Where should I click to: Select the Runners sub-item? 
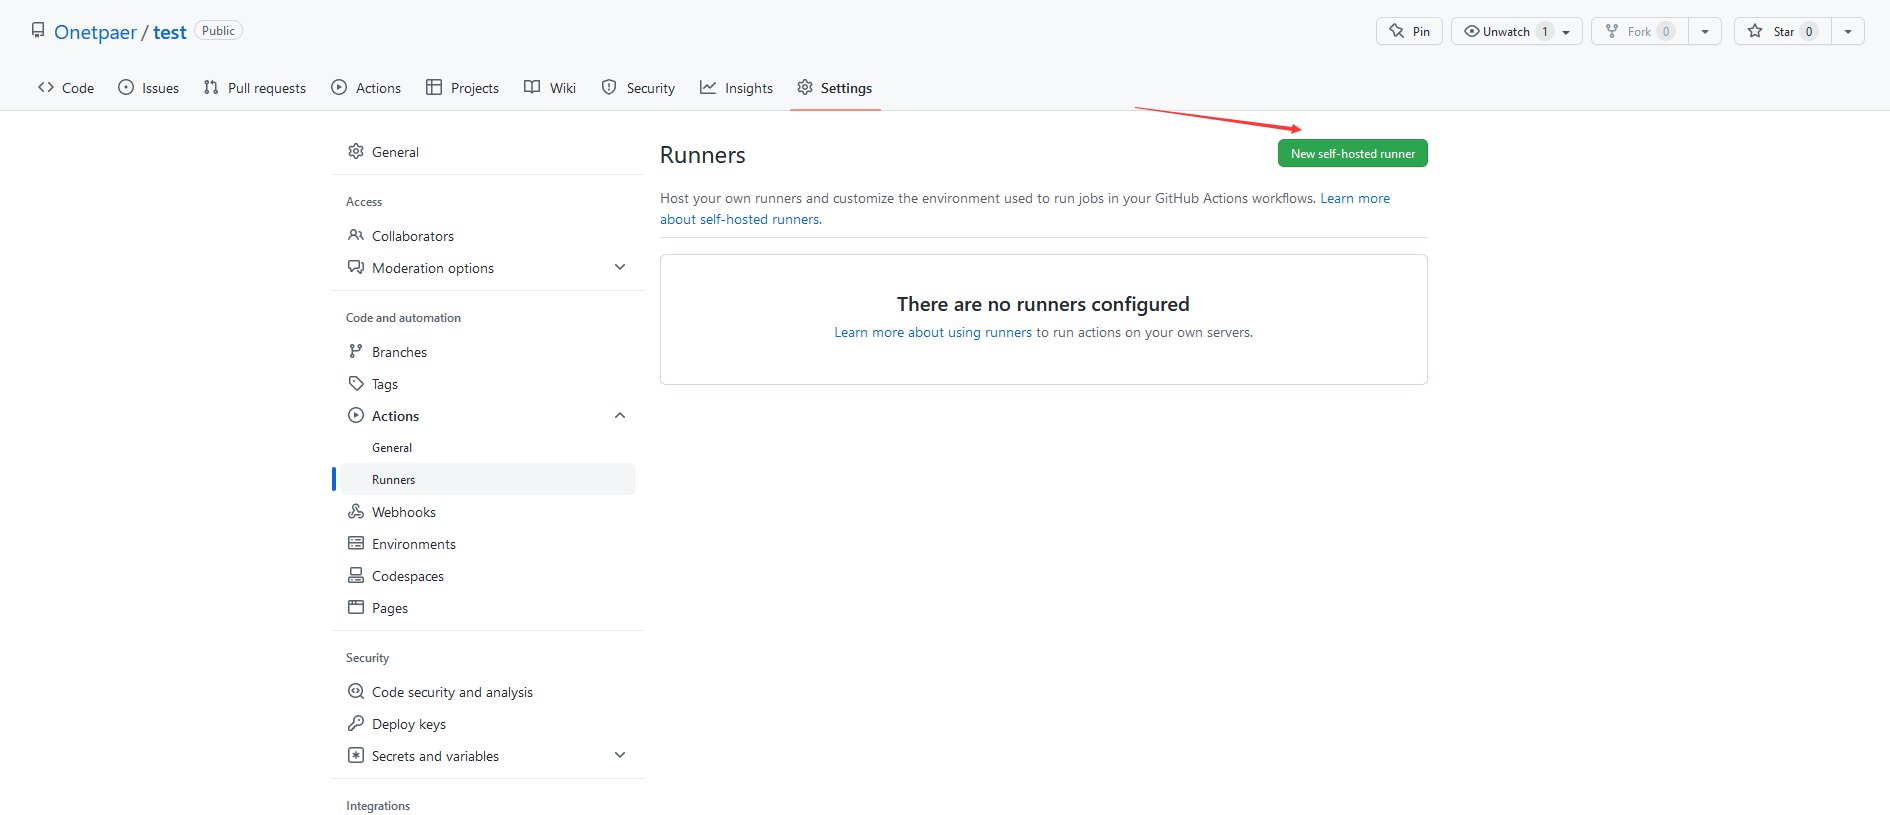[x=488, y=480]
